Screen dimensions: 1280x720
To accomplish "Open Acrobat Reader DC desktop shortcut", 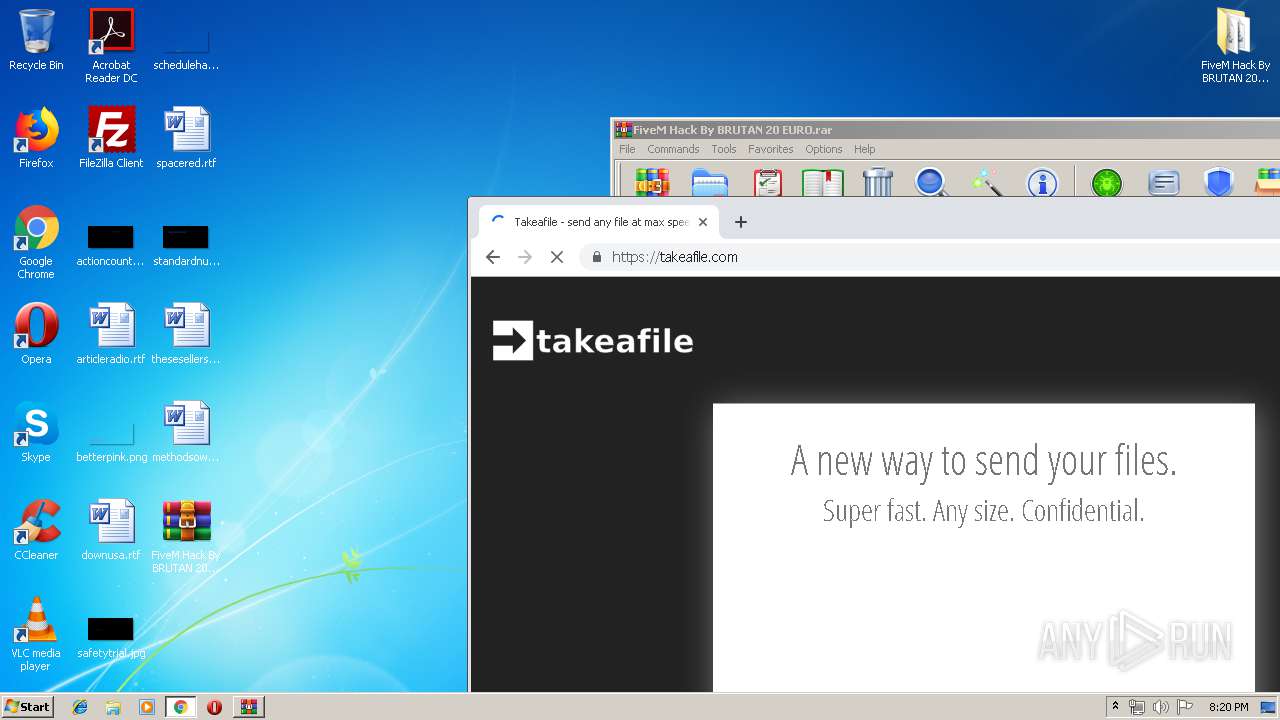I will pyautogui.click(x=111, y=46).
